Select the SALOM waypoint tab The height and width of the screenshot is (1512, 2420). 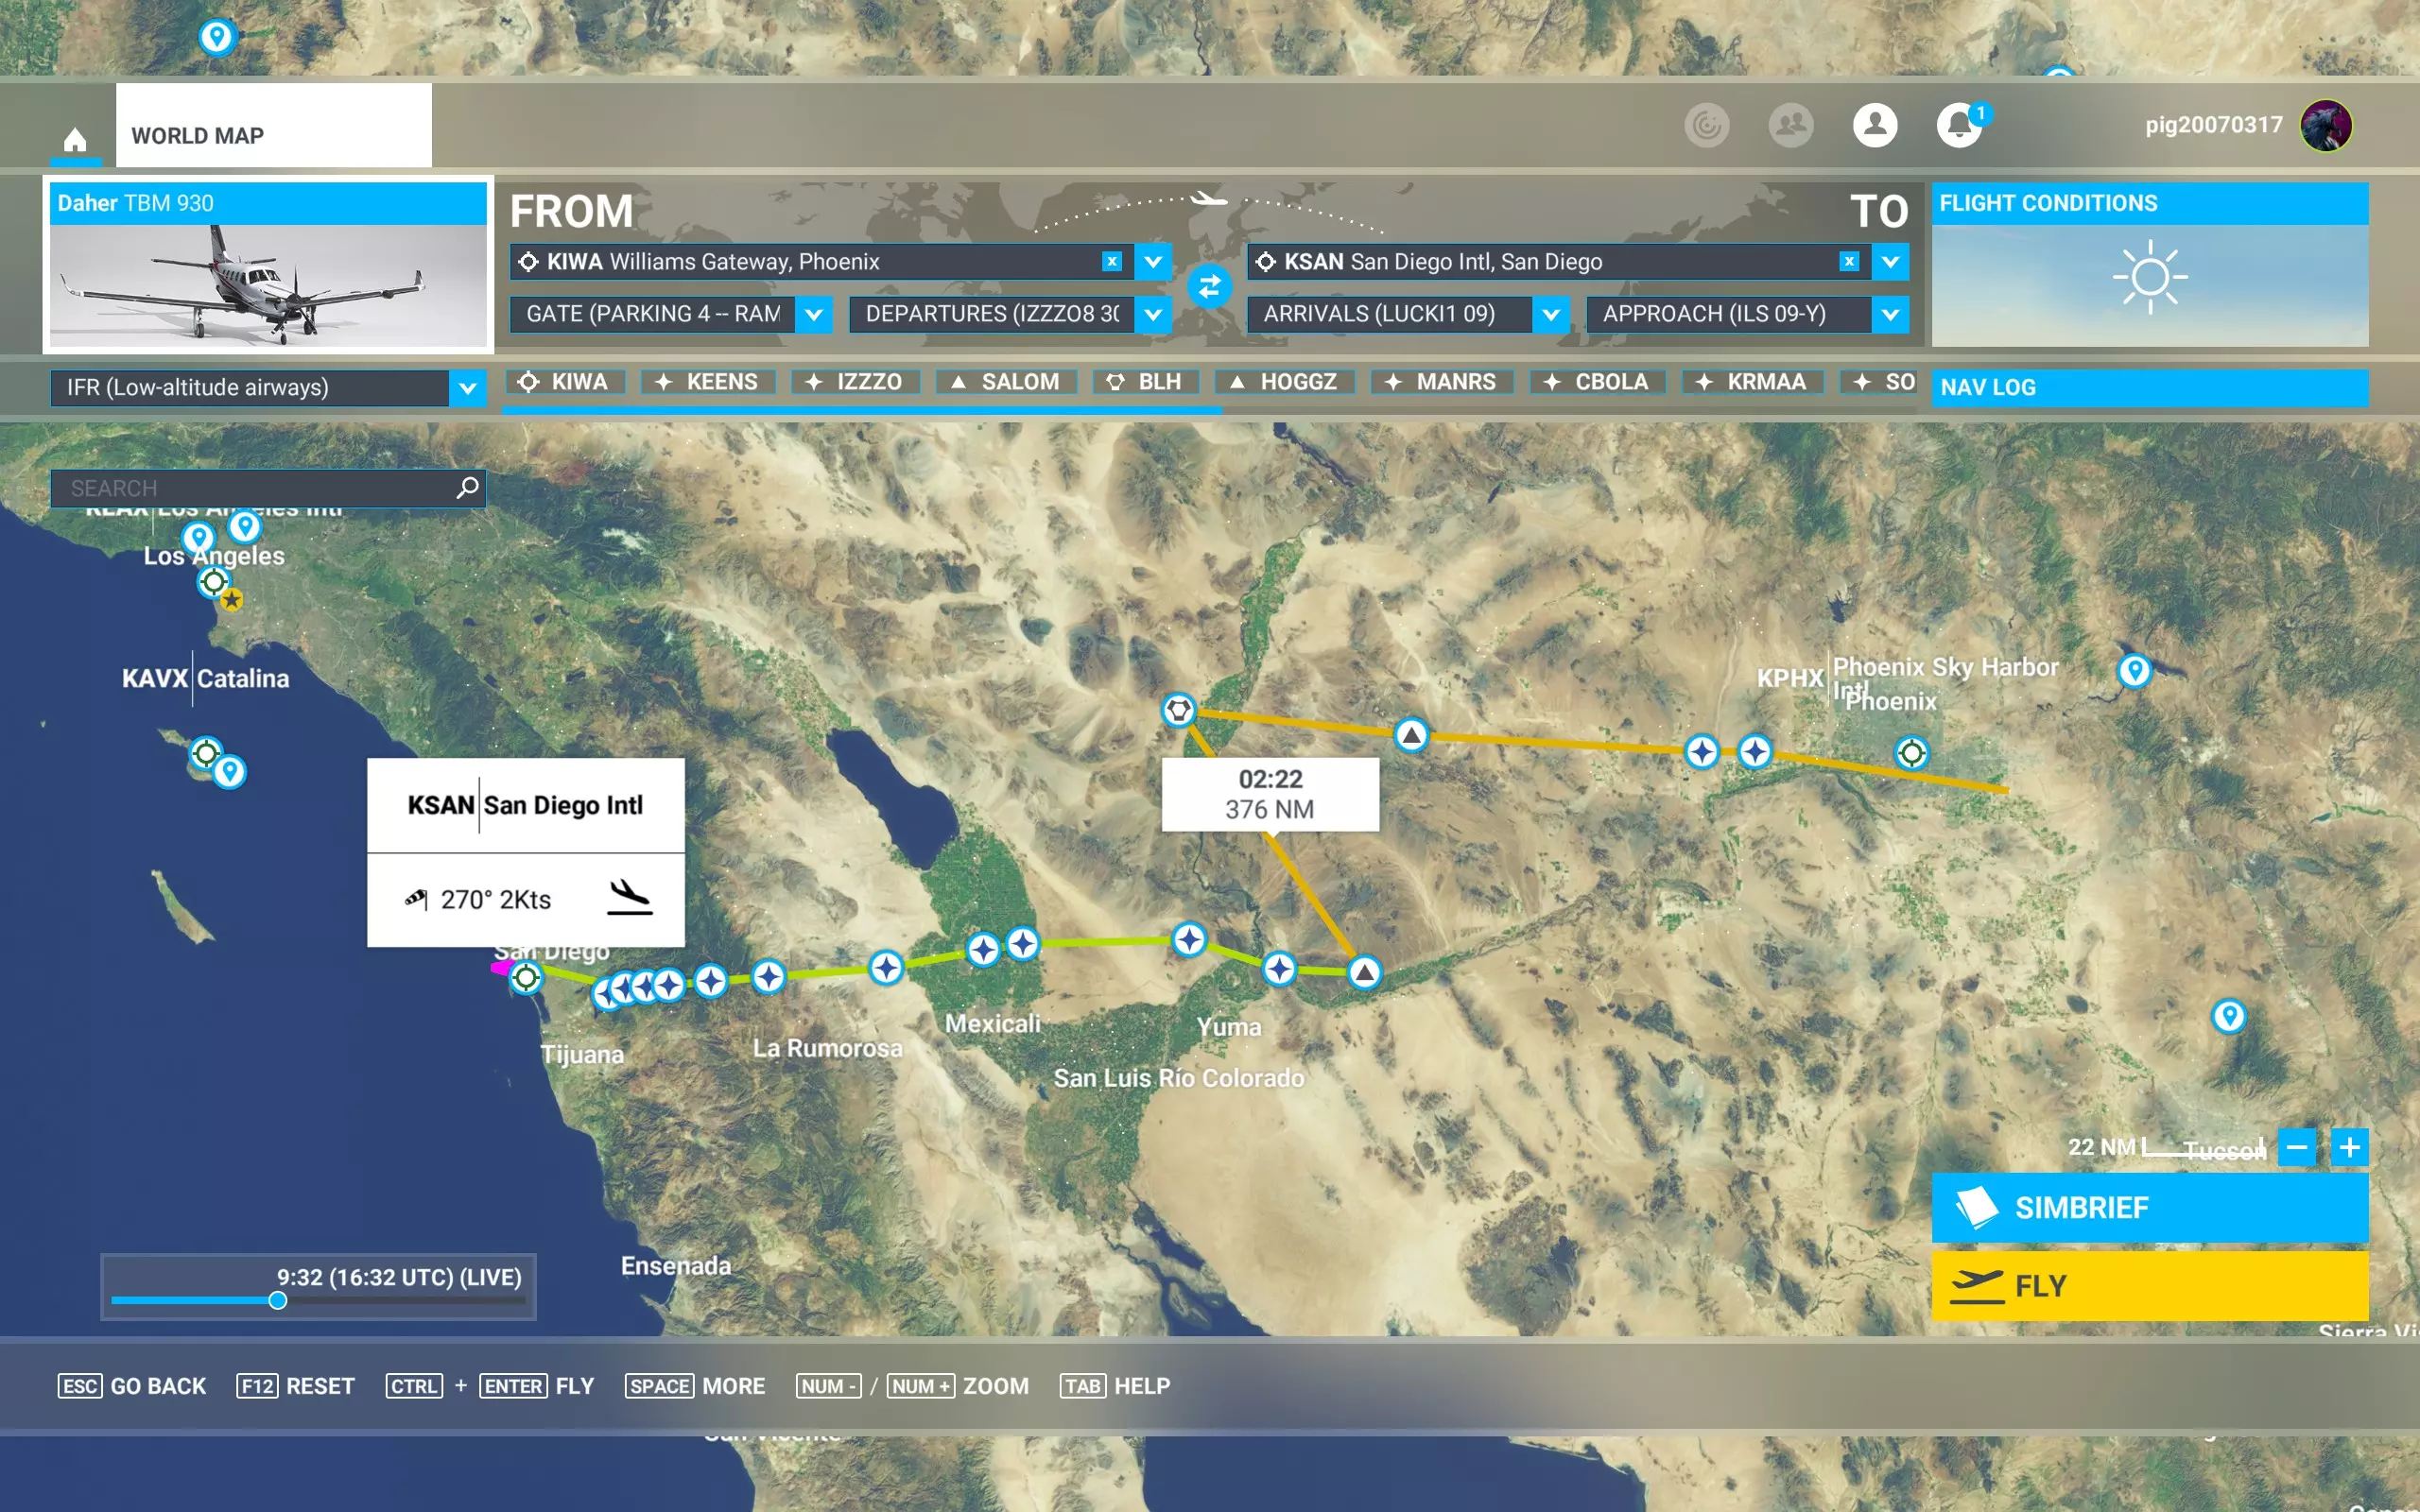coord(1006,382)
